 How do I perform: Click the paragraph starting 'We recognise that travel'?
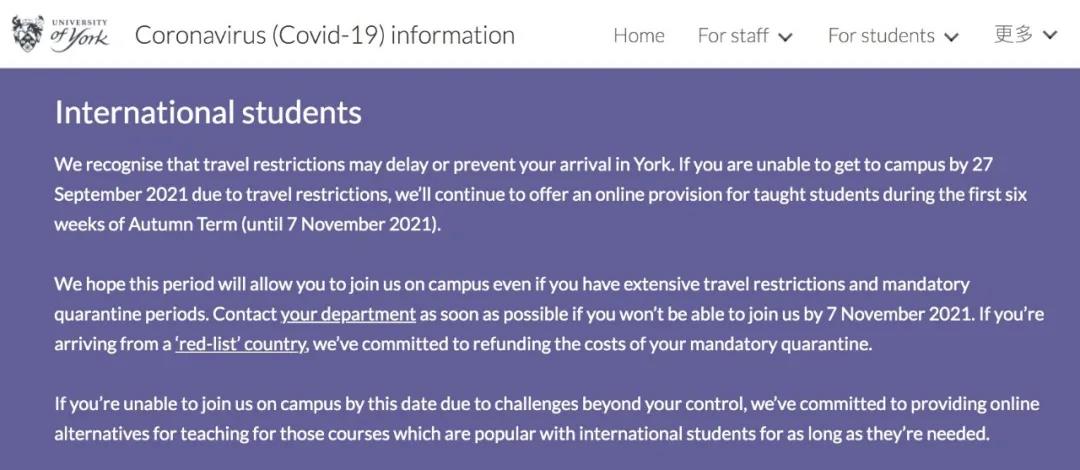tap(541, 195)
